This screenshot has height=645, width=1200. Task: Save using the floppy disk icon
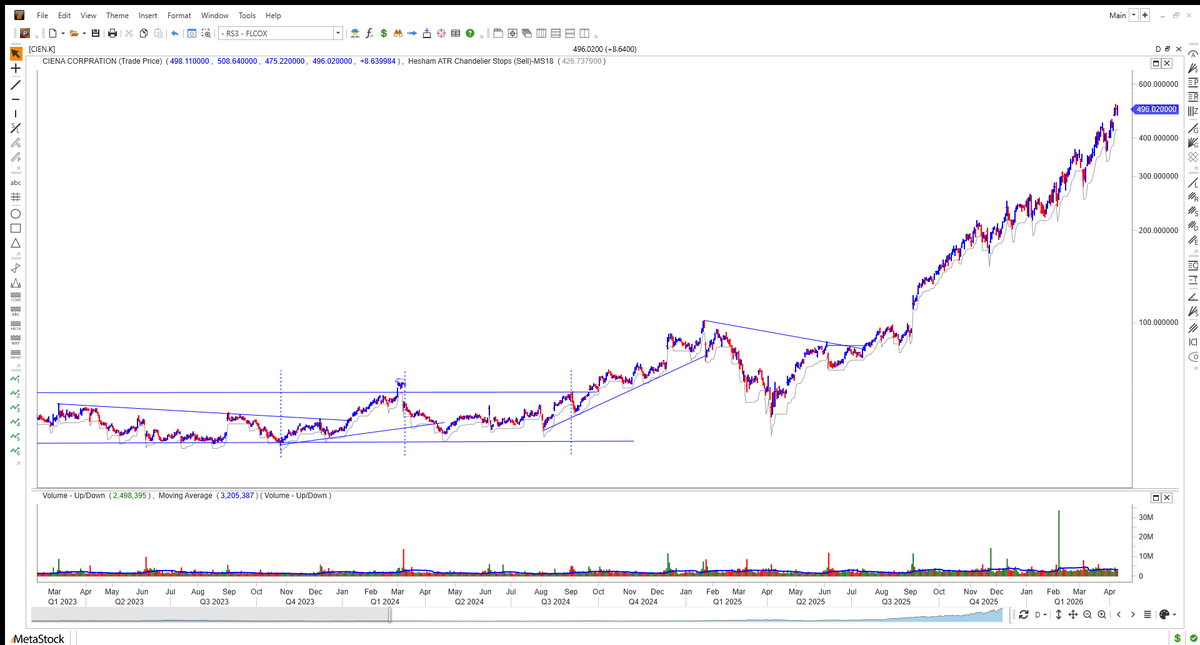[x=96, y=33]
